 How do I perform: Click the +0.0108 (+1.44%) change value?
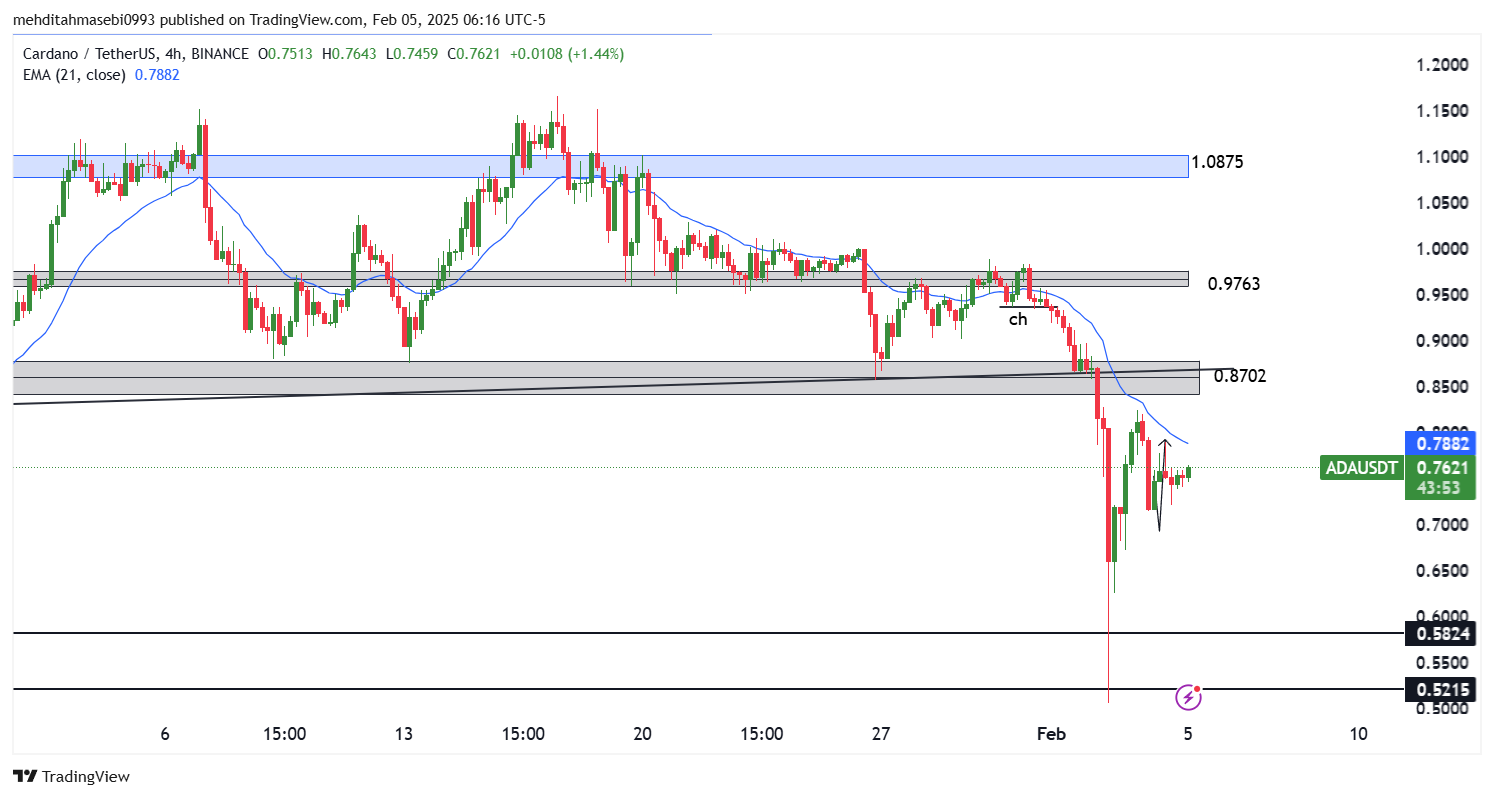pos(567,54)
